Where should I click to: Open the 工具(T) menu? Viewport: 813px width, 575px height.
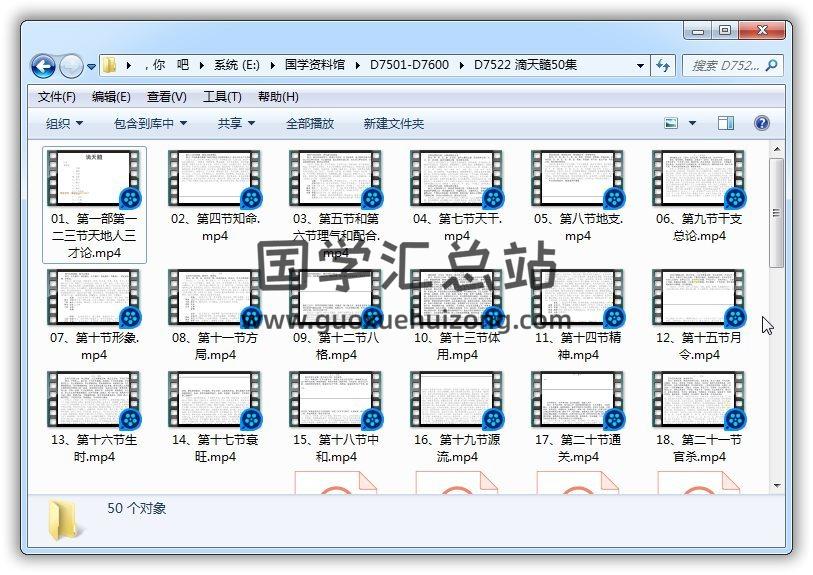[x=221, y=97]
